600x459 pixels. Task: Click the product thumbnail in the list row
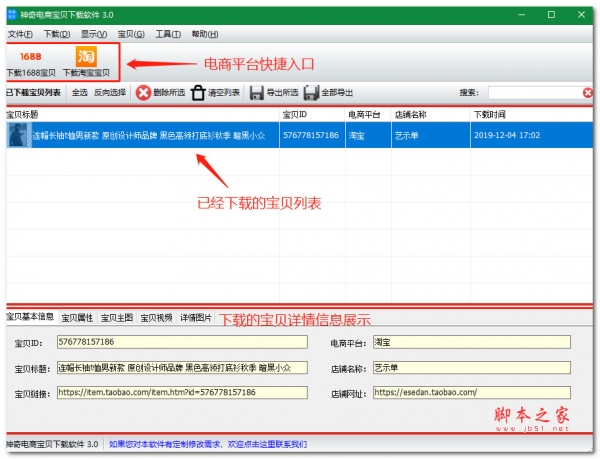coord(18,135)
